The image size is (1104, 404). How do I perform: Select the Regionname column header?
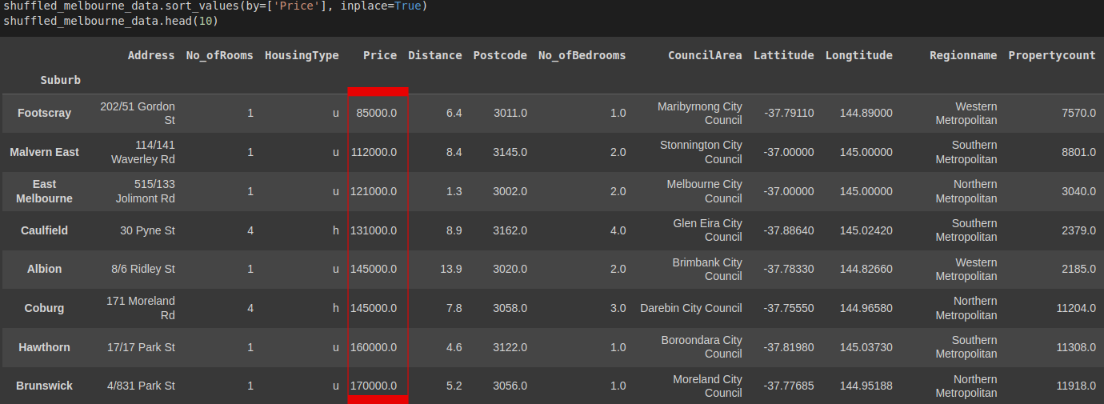963,55
